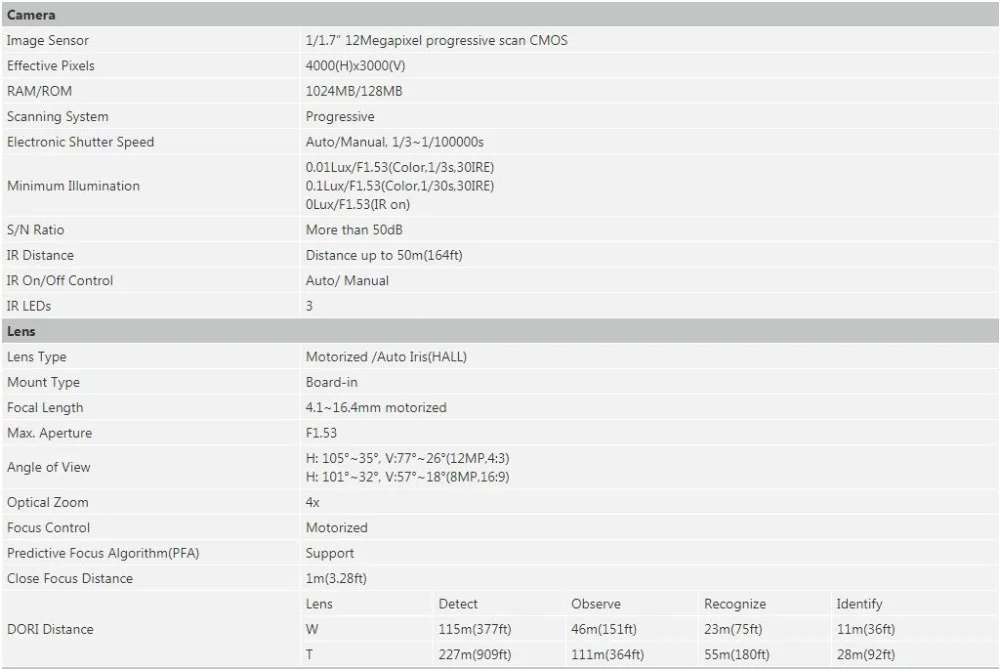Select the RAM/ROM value 1024MB/128MB
This screenshot has width=1000, height=669.
tap(354, 91)
